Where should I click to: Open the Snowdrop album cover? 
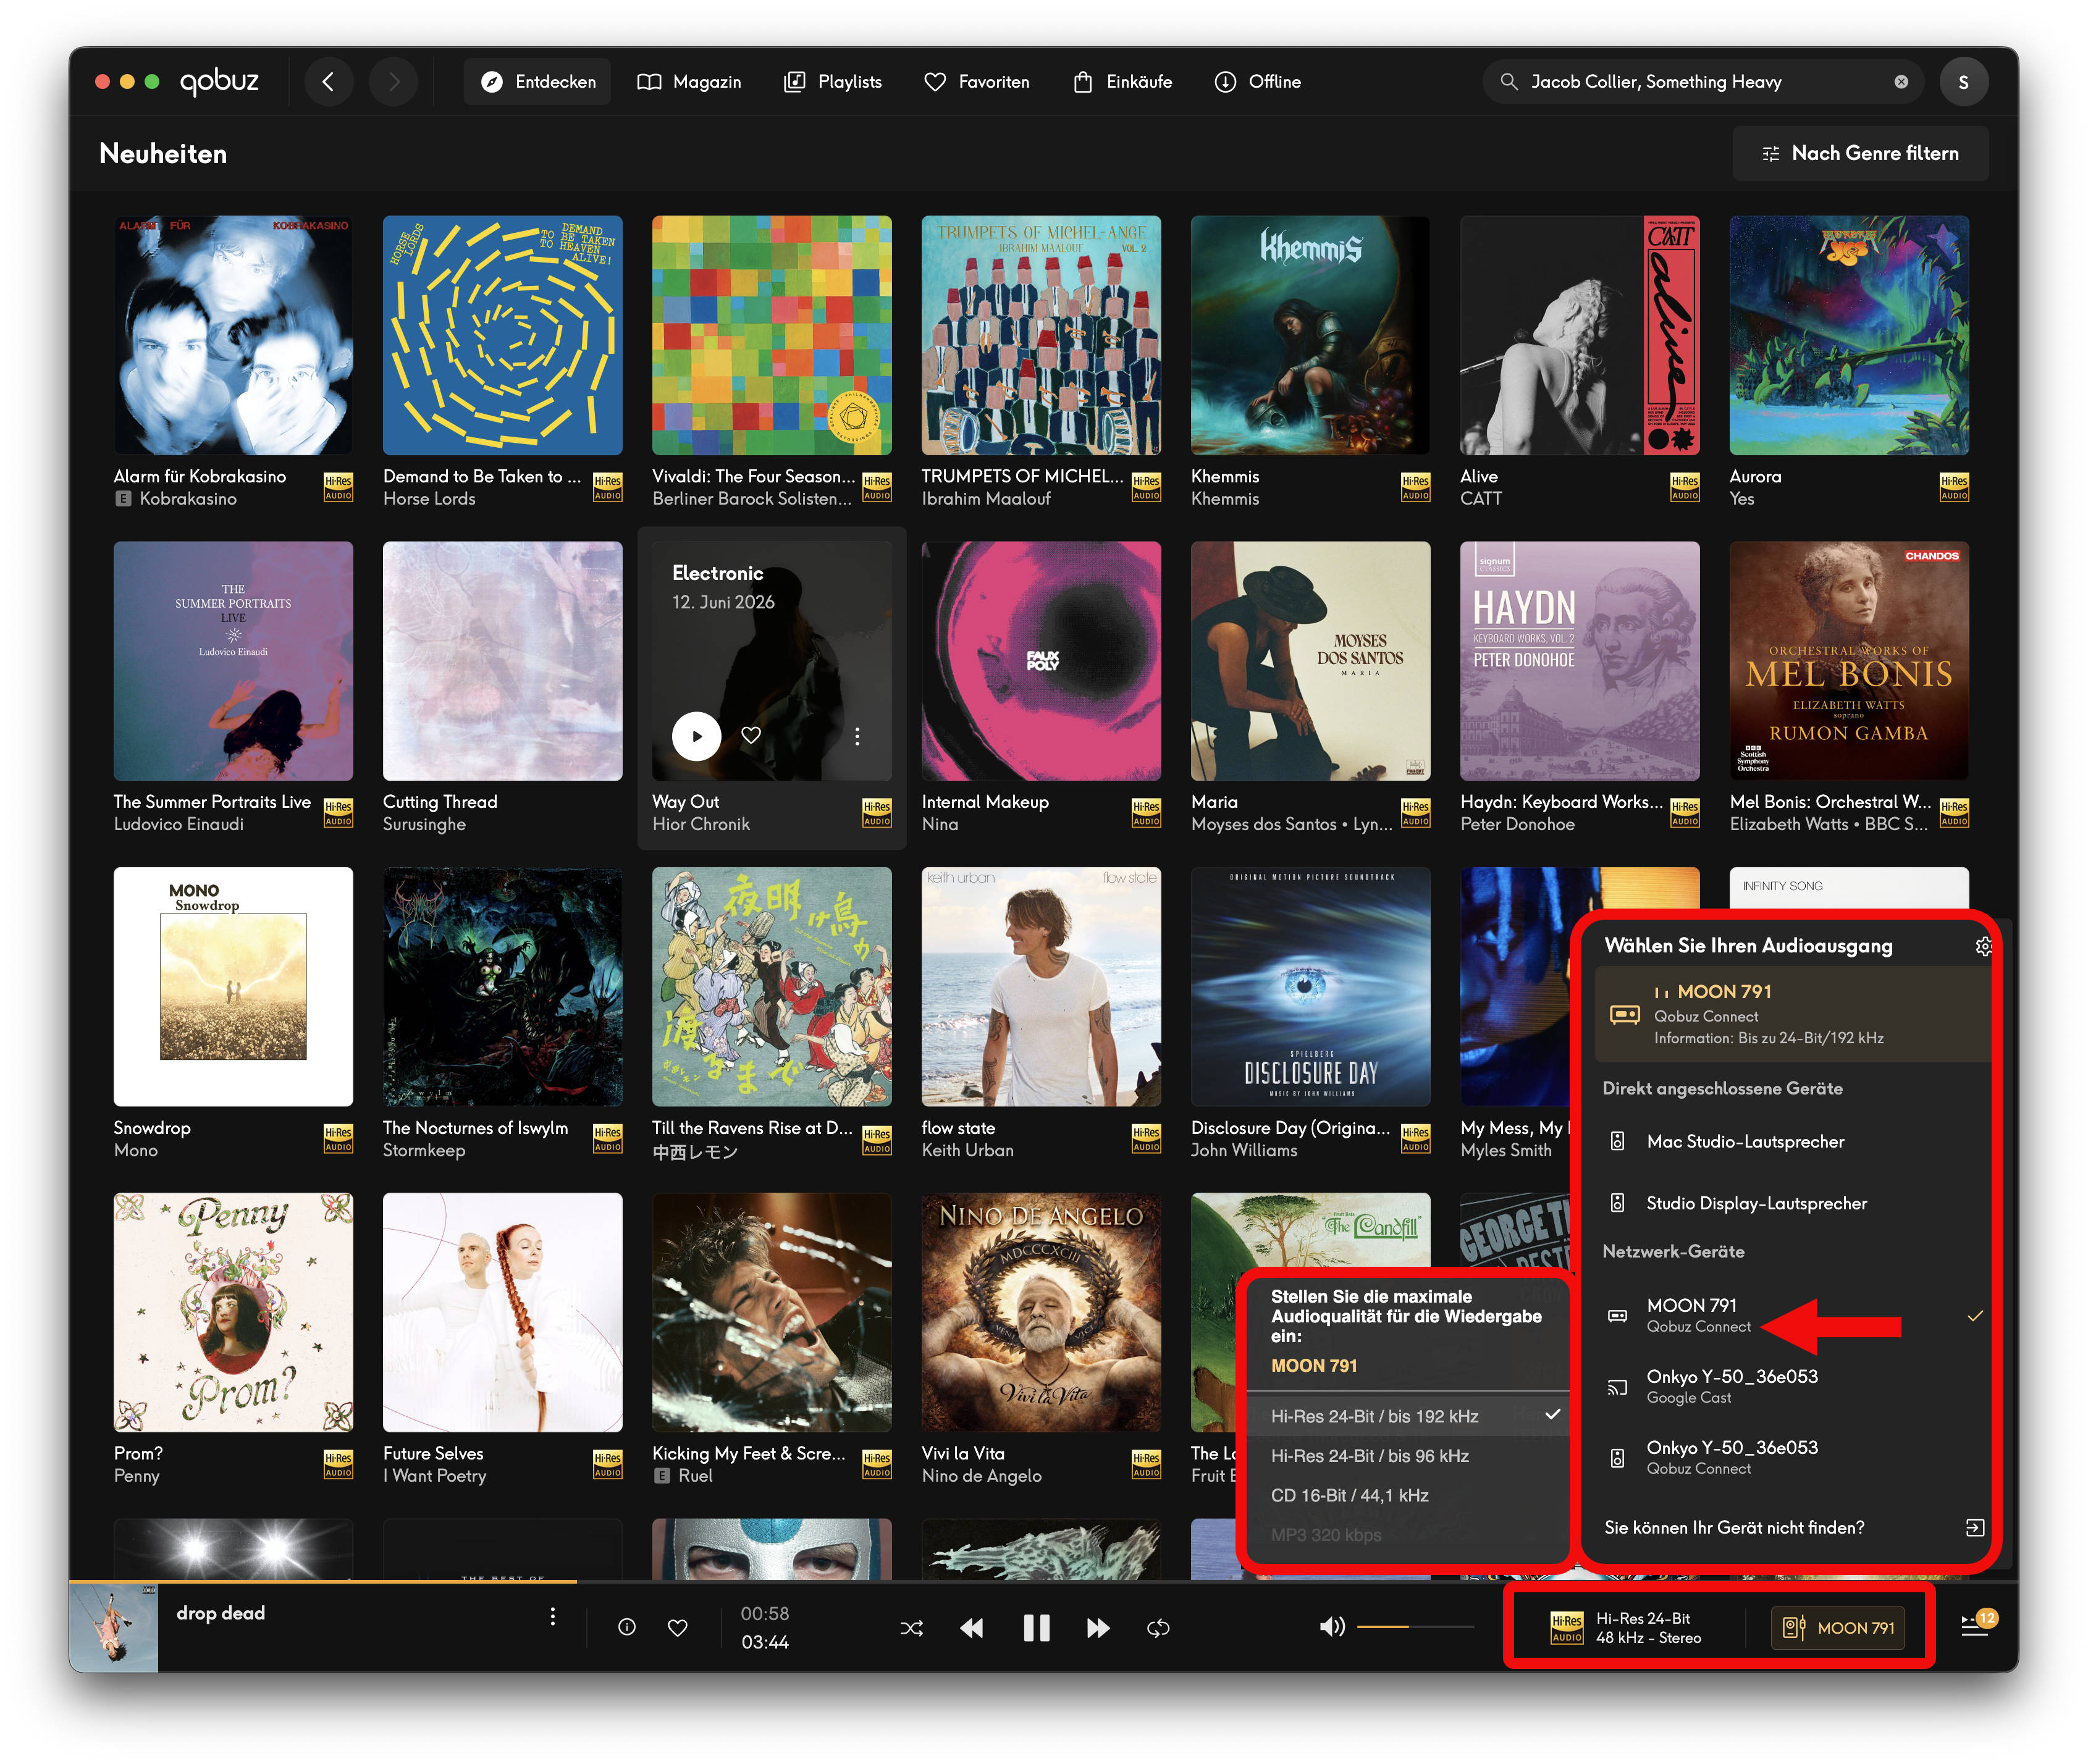pos(233,986)
